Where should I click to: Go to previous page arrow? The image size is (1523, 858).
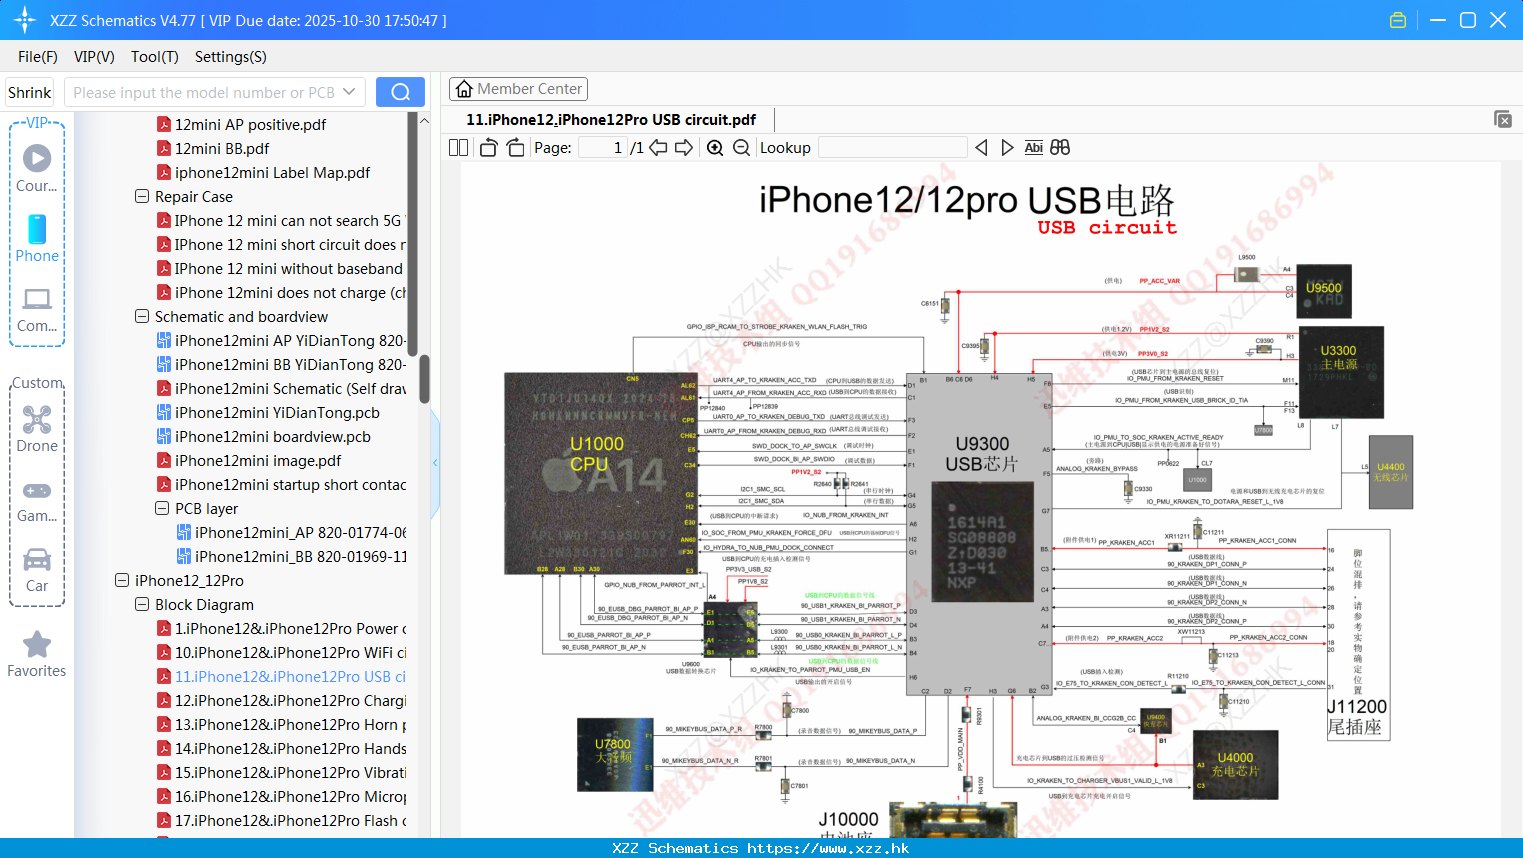[658, 147]
